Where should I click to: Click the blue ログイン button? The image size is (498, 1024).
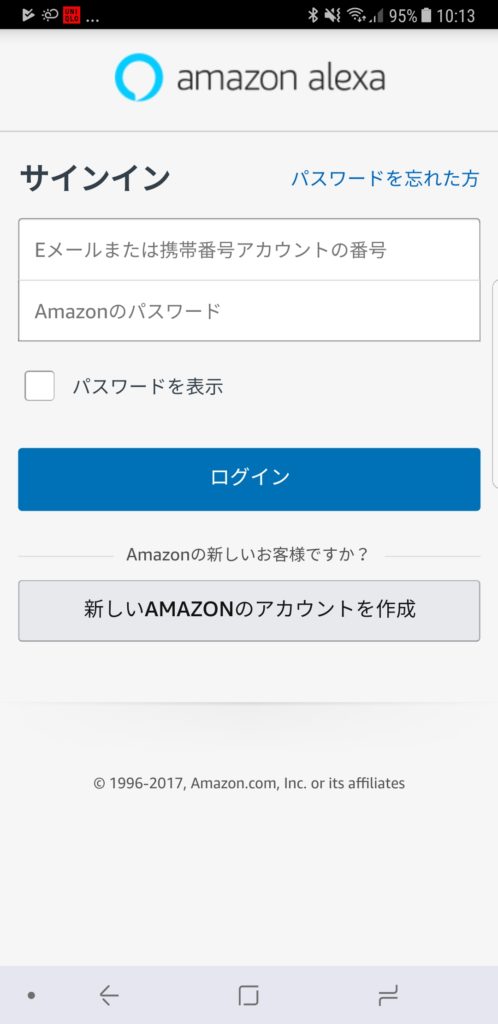[249, 479]
